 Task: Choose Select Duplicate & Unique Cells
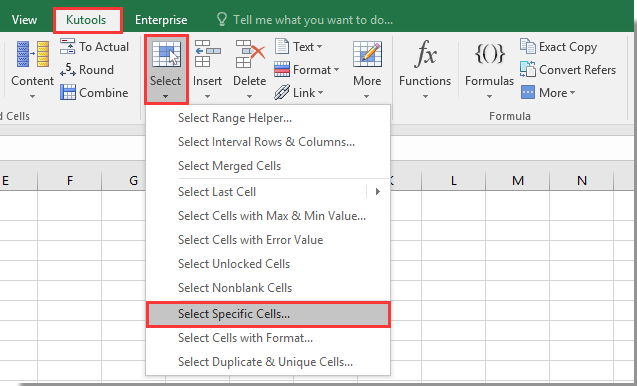click(268, 362)
